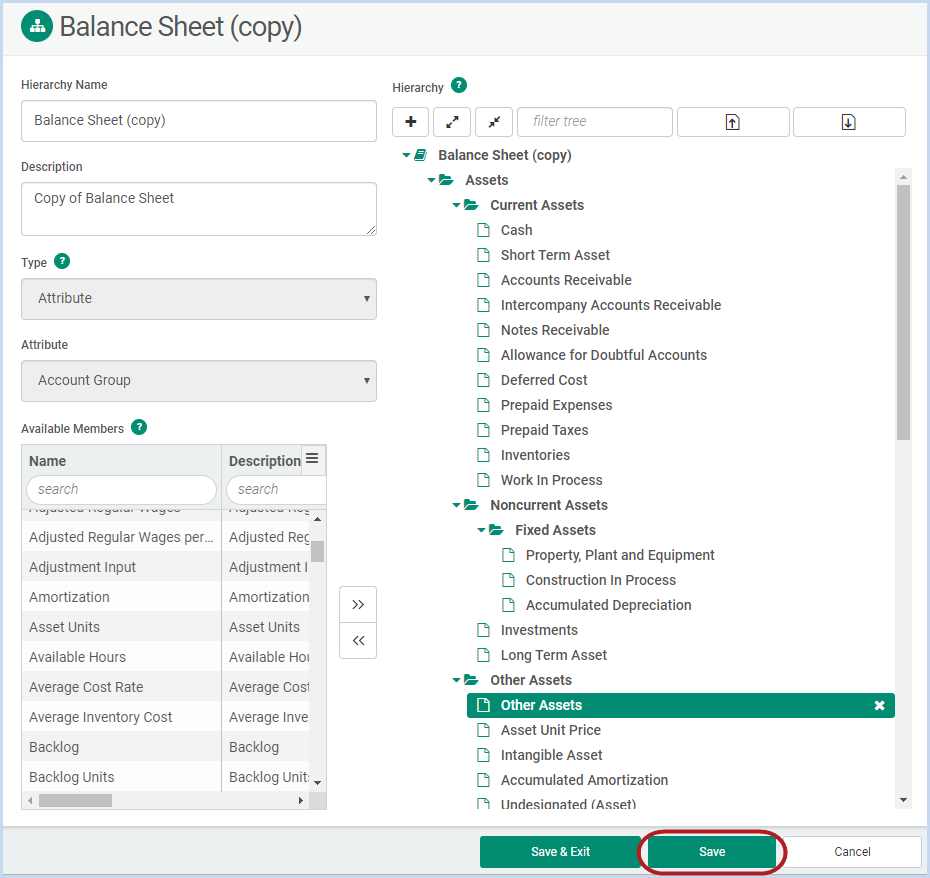The width and height of the screenshot is (930, 878).
Task: Click the Description column search field
Action: (276, 489)
